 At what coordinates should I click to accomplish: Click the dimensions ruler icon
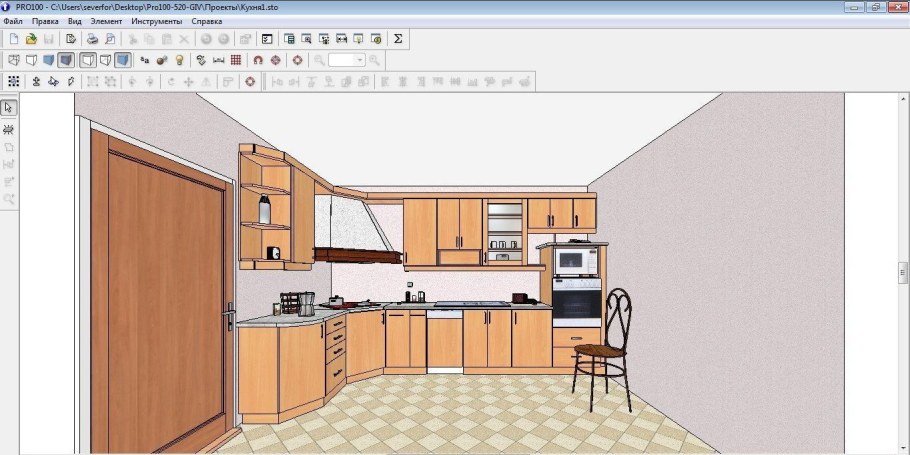tap(219, 60)
